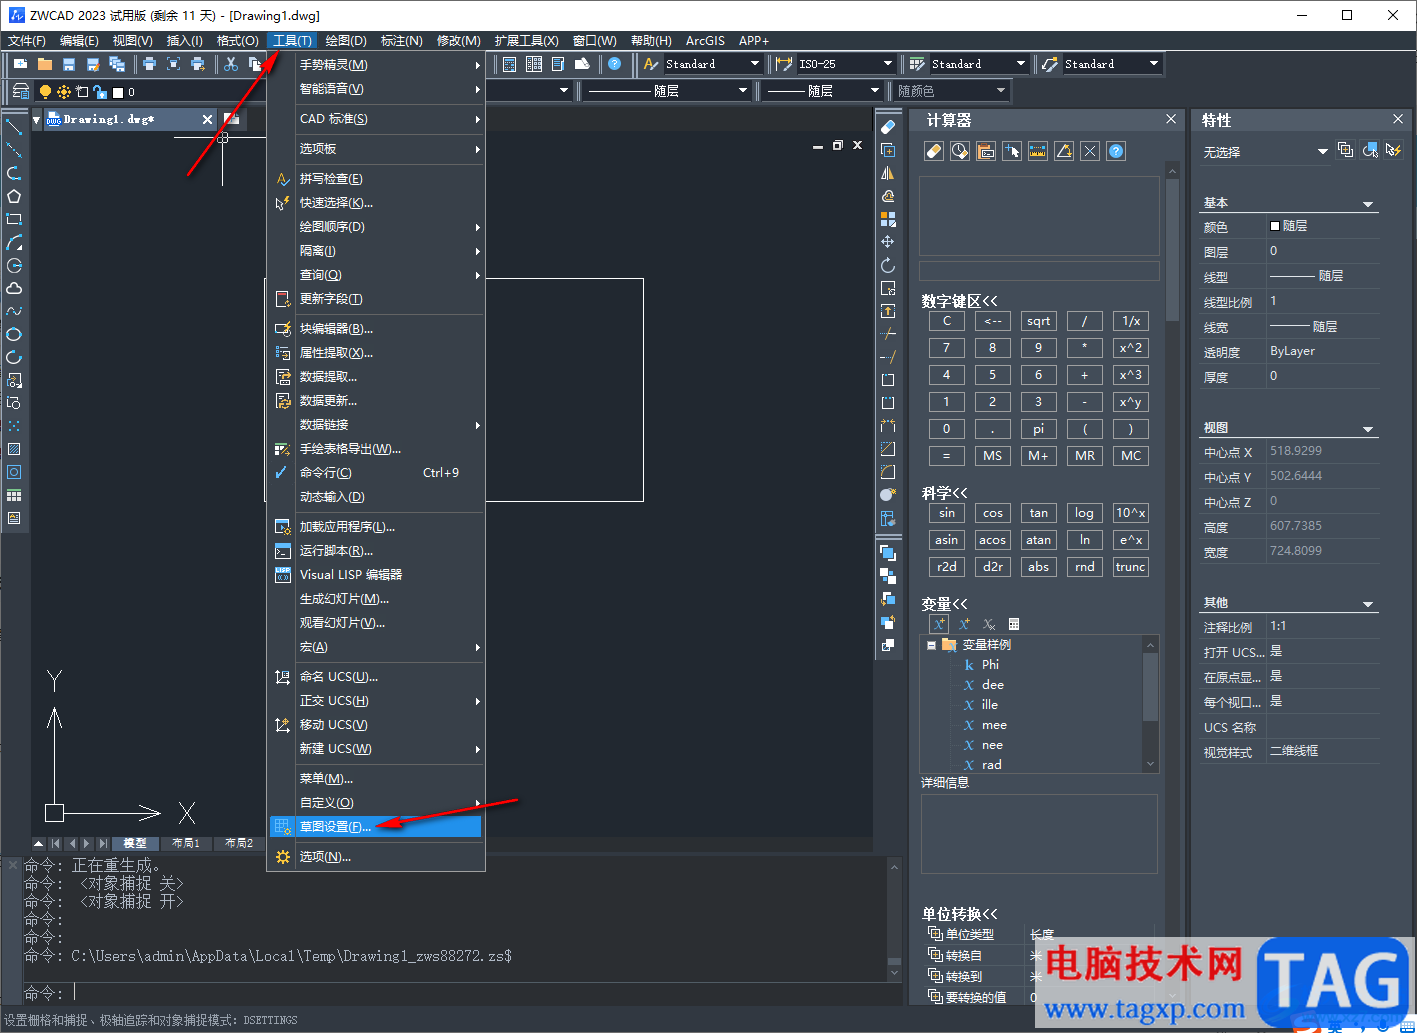Collapse the 变量样例 tree node
Image resolution: width=1417 pixels, height=1033 pixels.
(931, 645)
